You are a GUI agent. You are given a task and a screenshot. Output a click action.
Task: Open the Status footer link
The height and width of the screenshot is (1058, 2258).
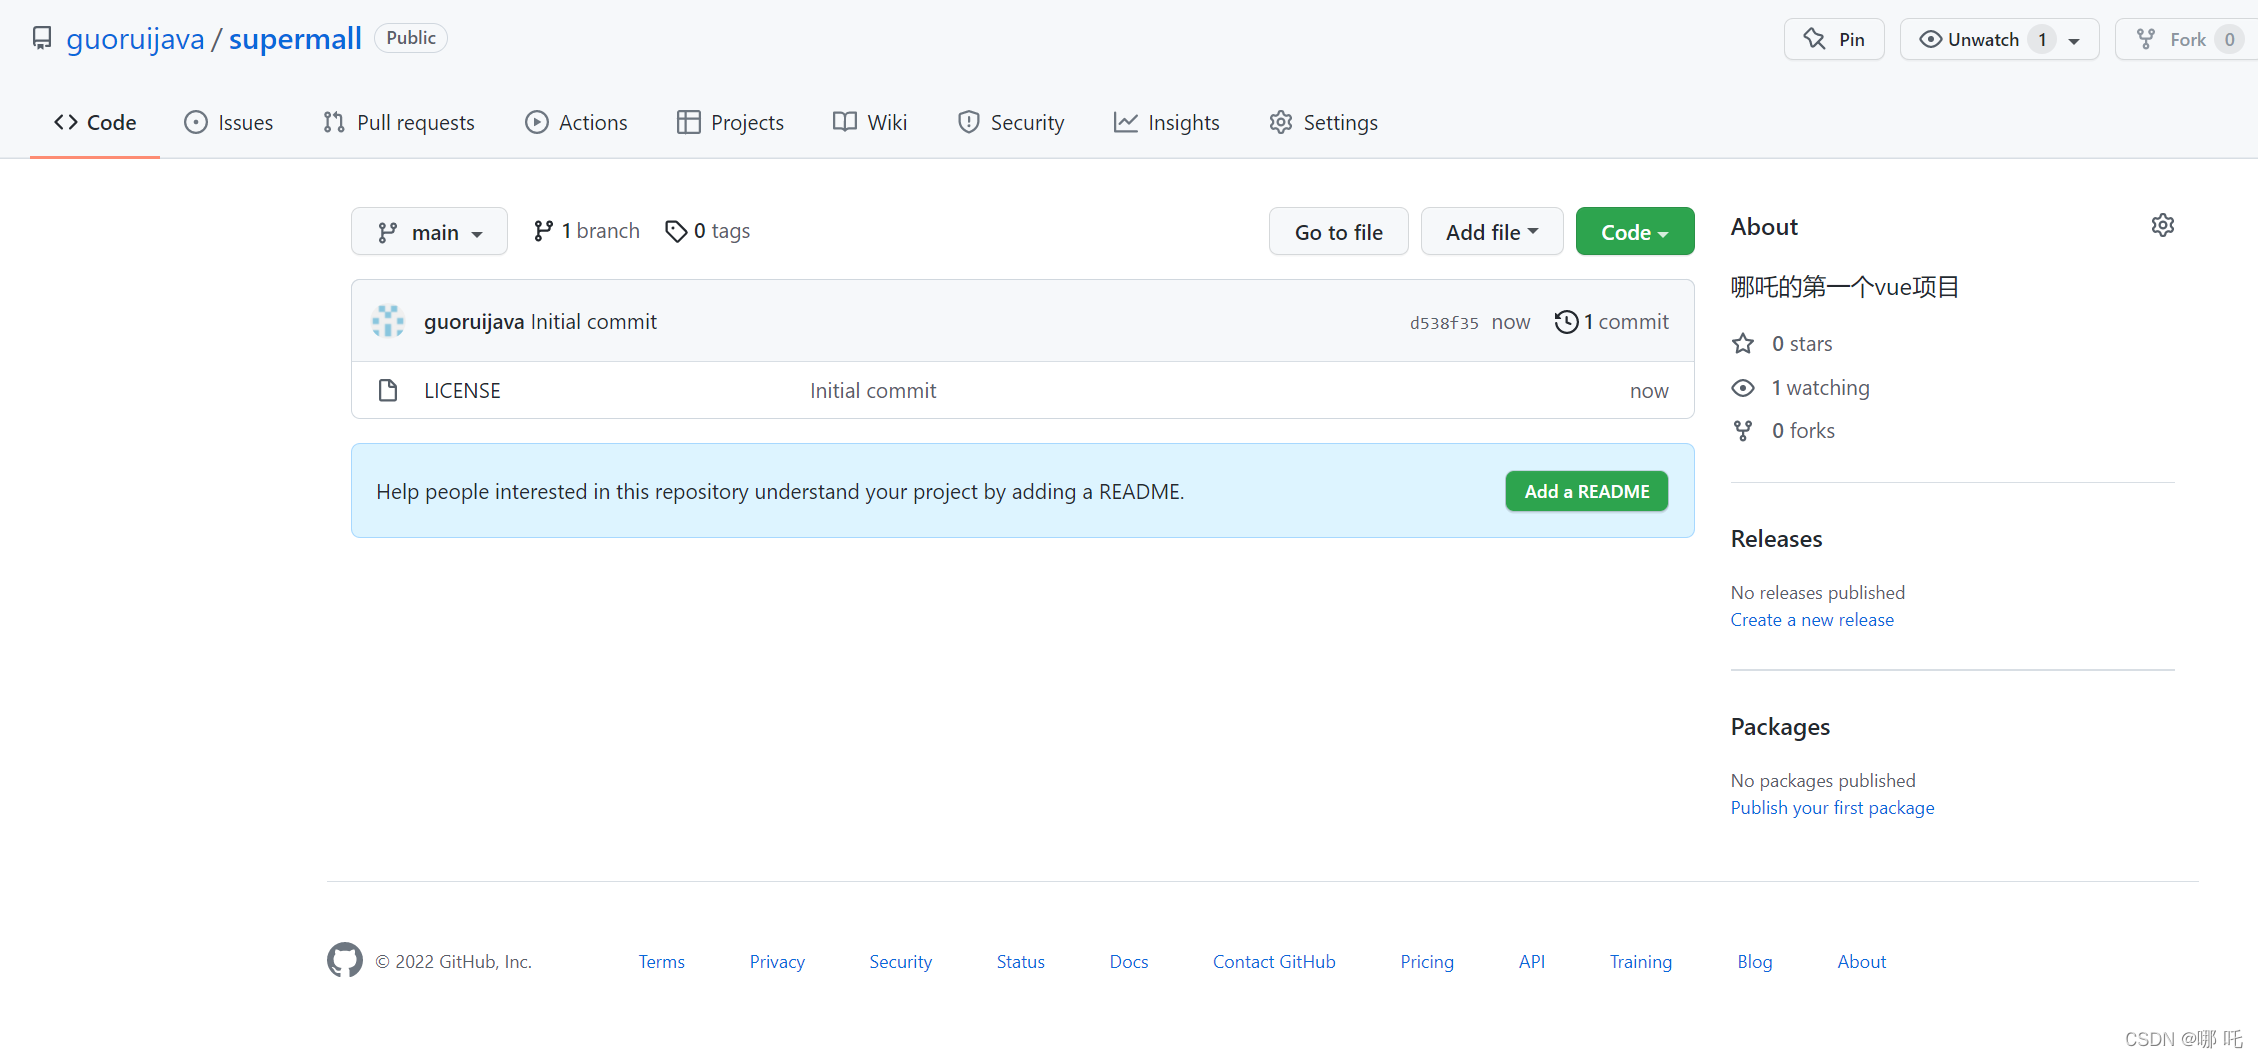point(1020,962)
